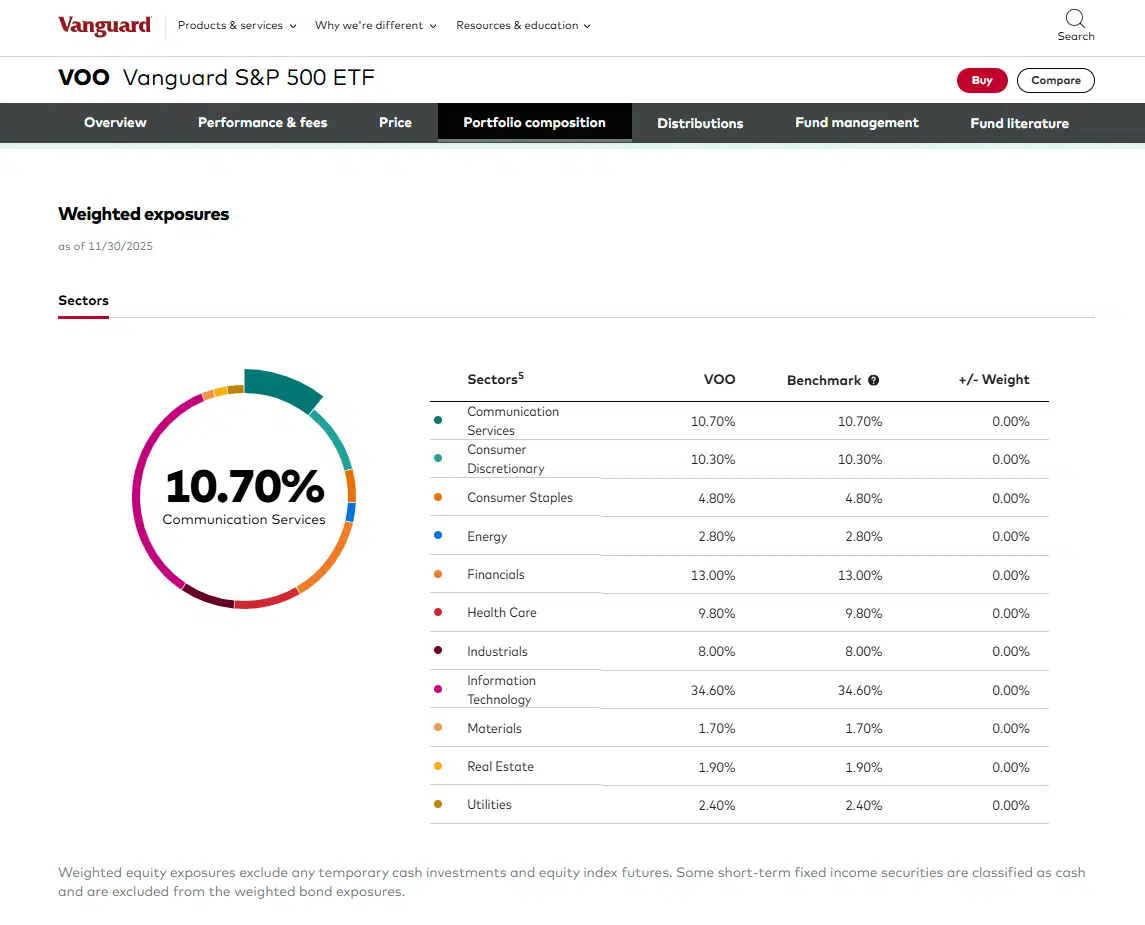Switch to the Performance & fees tab
The width and height of the screenshot is (1145, 925).
(262, 123)
